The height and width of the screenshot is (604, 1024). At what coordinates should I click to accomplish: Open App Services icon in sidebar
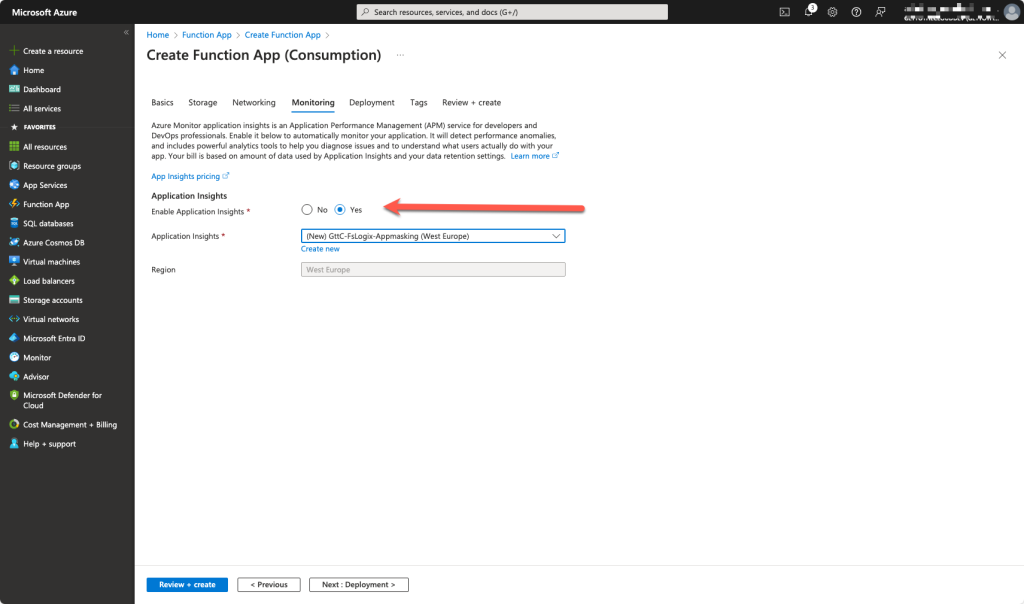pyautogui.click(x=14, y=185)
